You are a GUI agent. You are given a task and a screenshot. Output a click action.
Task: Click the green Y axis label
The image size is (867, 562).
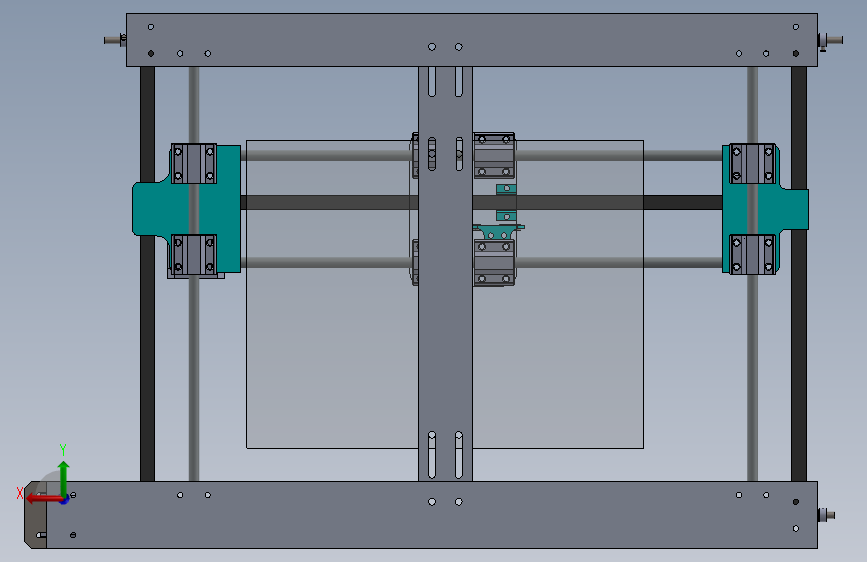[63, 449]
